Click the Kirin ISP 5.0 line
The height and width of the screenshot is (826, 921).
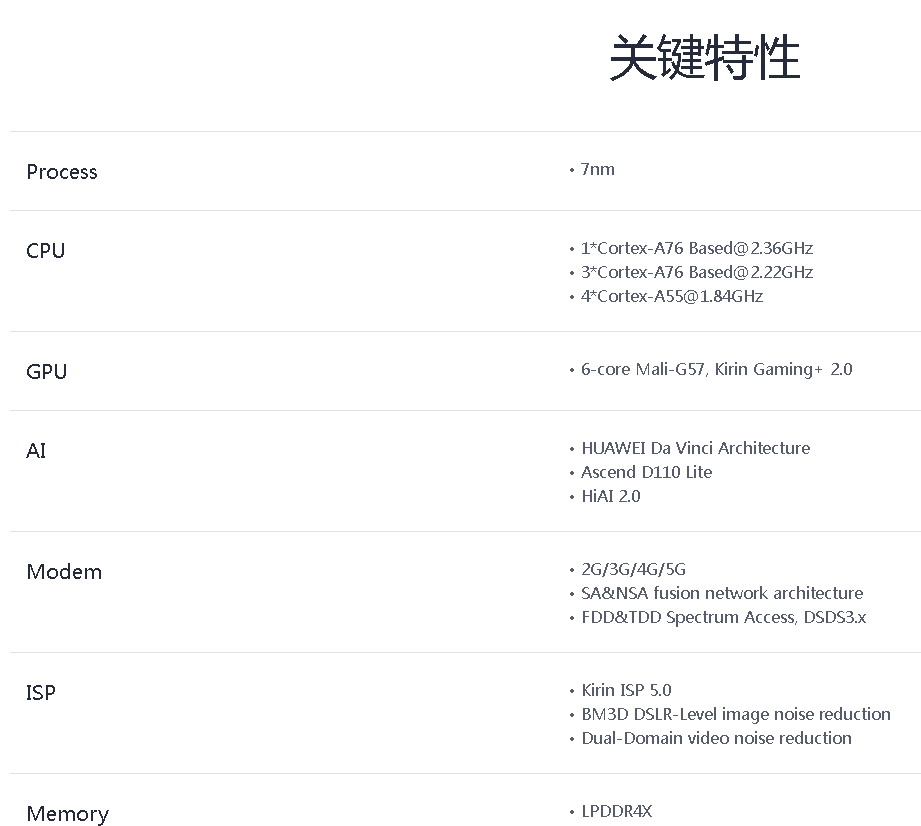627,690
